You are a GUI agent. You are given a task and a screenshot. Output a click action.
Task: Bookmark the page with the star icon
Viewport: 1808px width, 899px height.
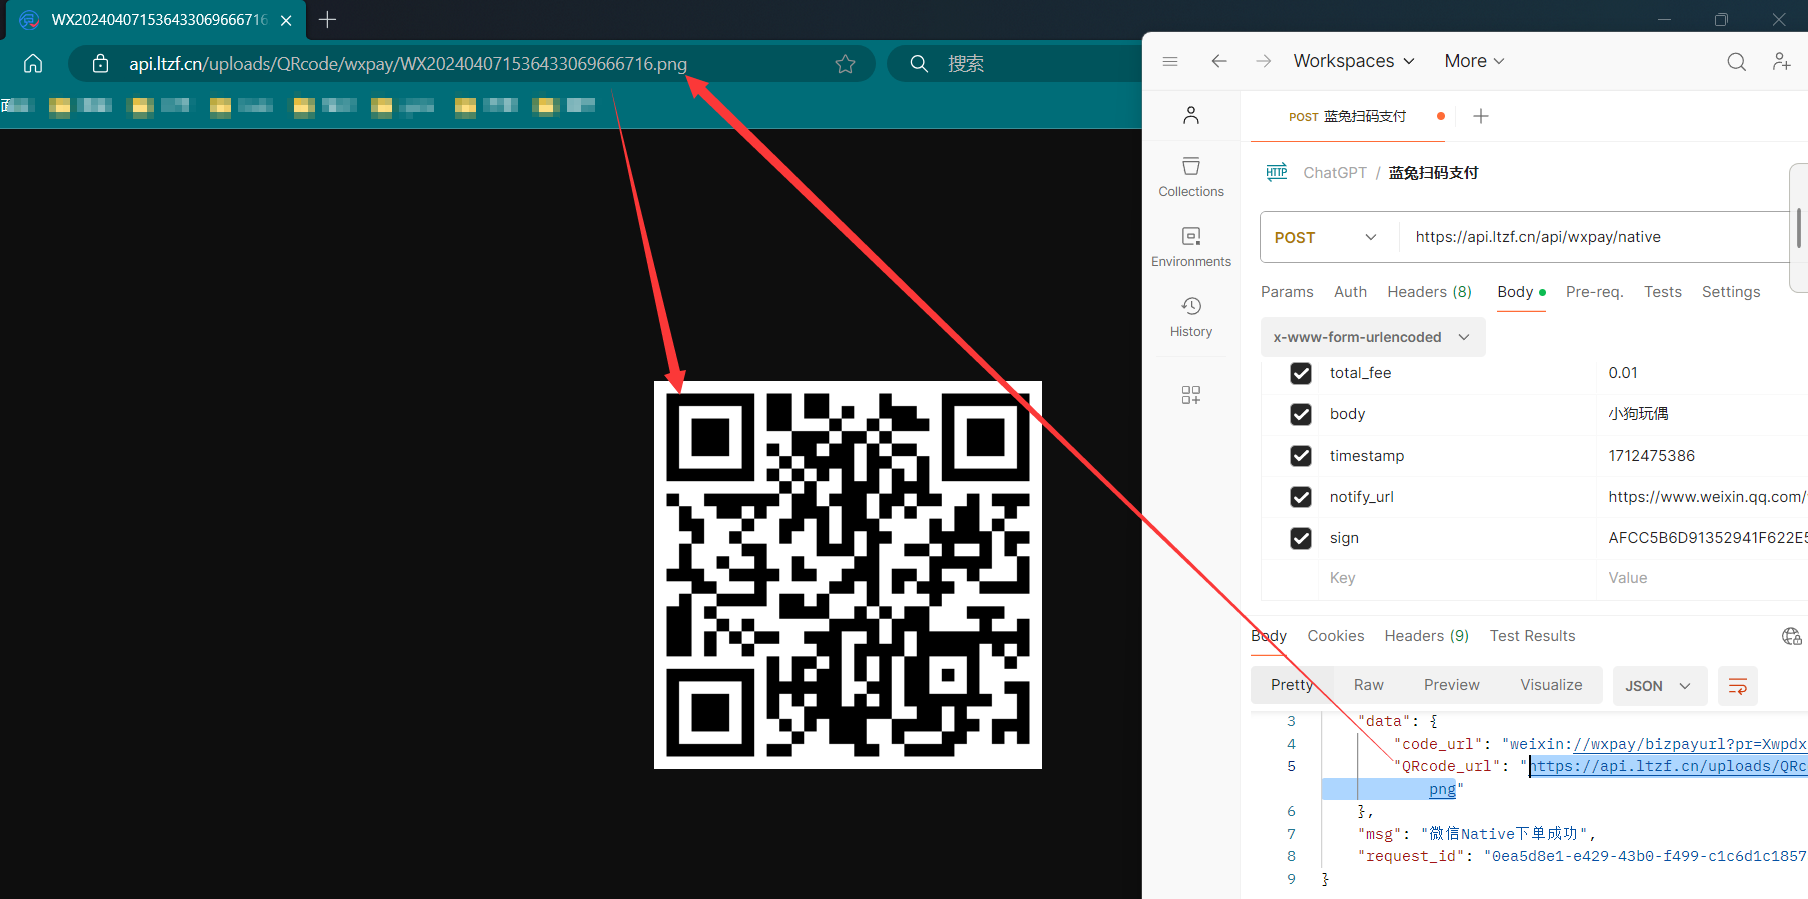845,64
